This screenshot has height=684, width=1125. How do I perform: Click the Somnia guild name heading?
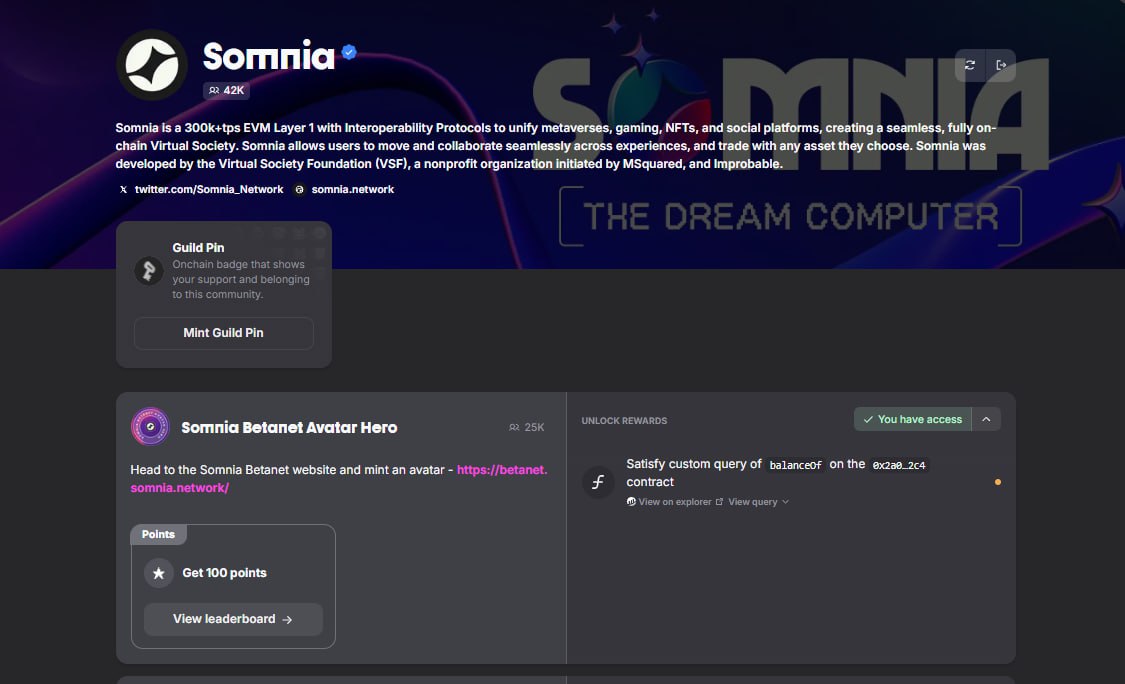[269, 56]
